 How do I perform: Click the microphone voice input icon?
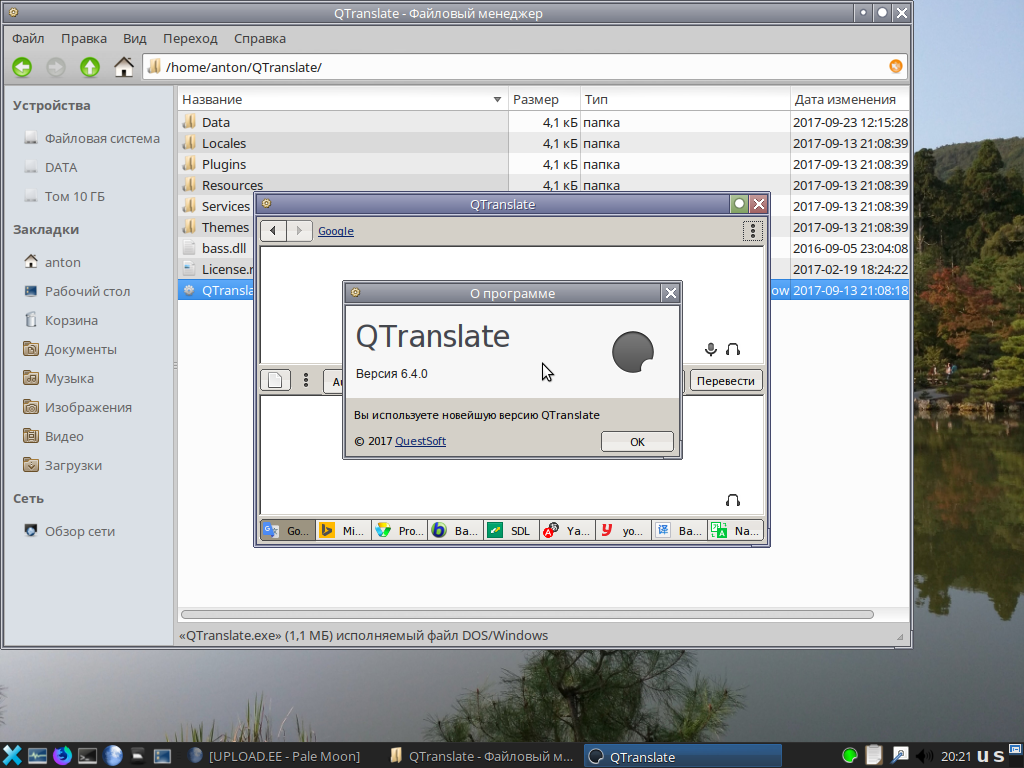(x=711, y=349)
